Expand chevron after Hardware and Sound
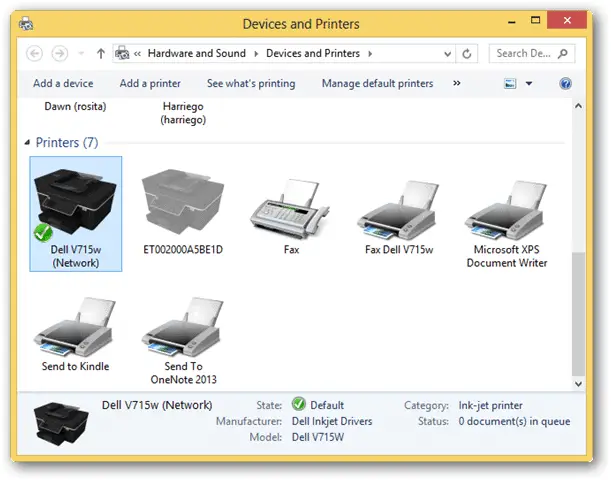Screen dimensions: 611x480 pyautogui.click(x=256, y=54)
